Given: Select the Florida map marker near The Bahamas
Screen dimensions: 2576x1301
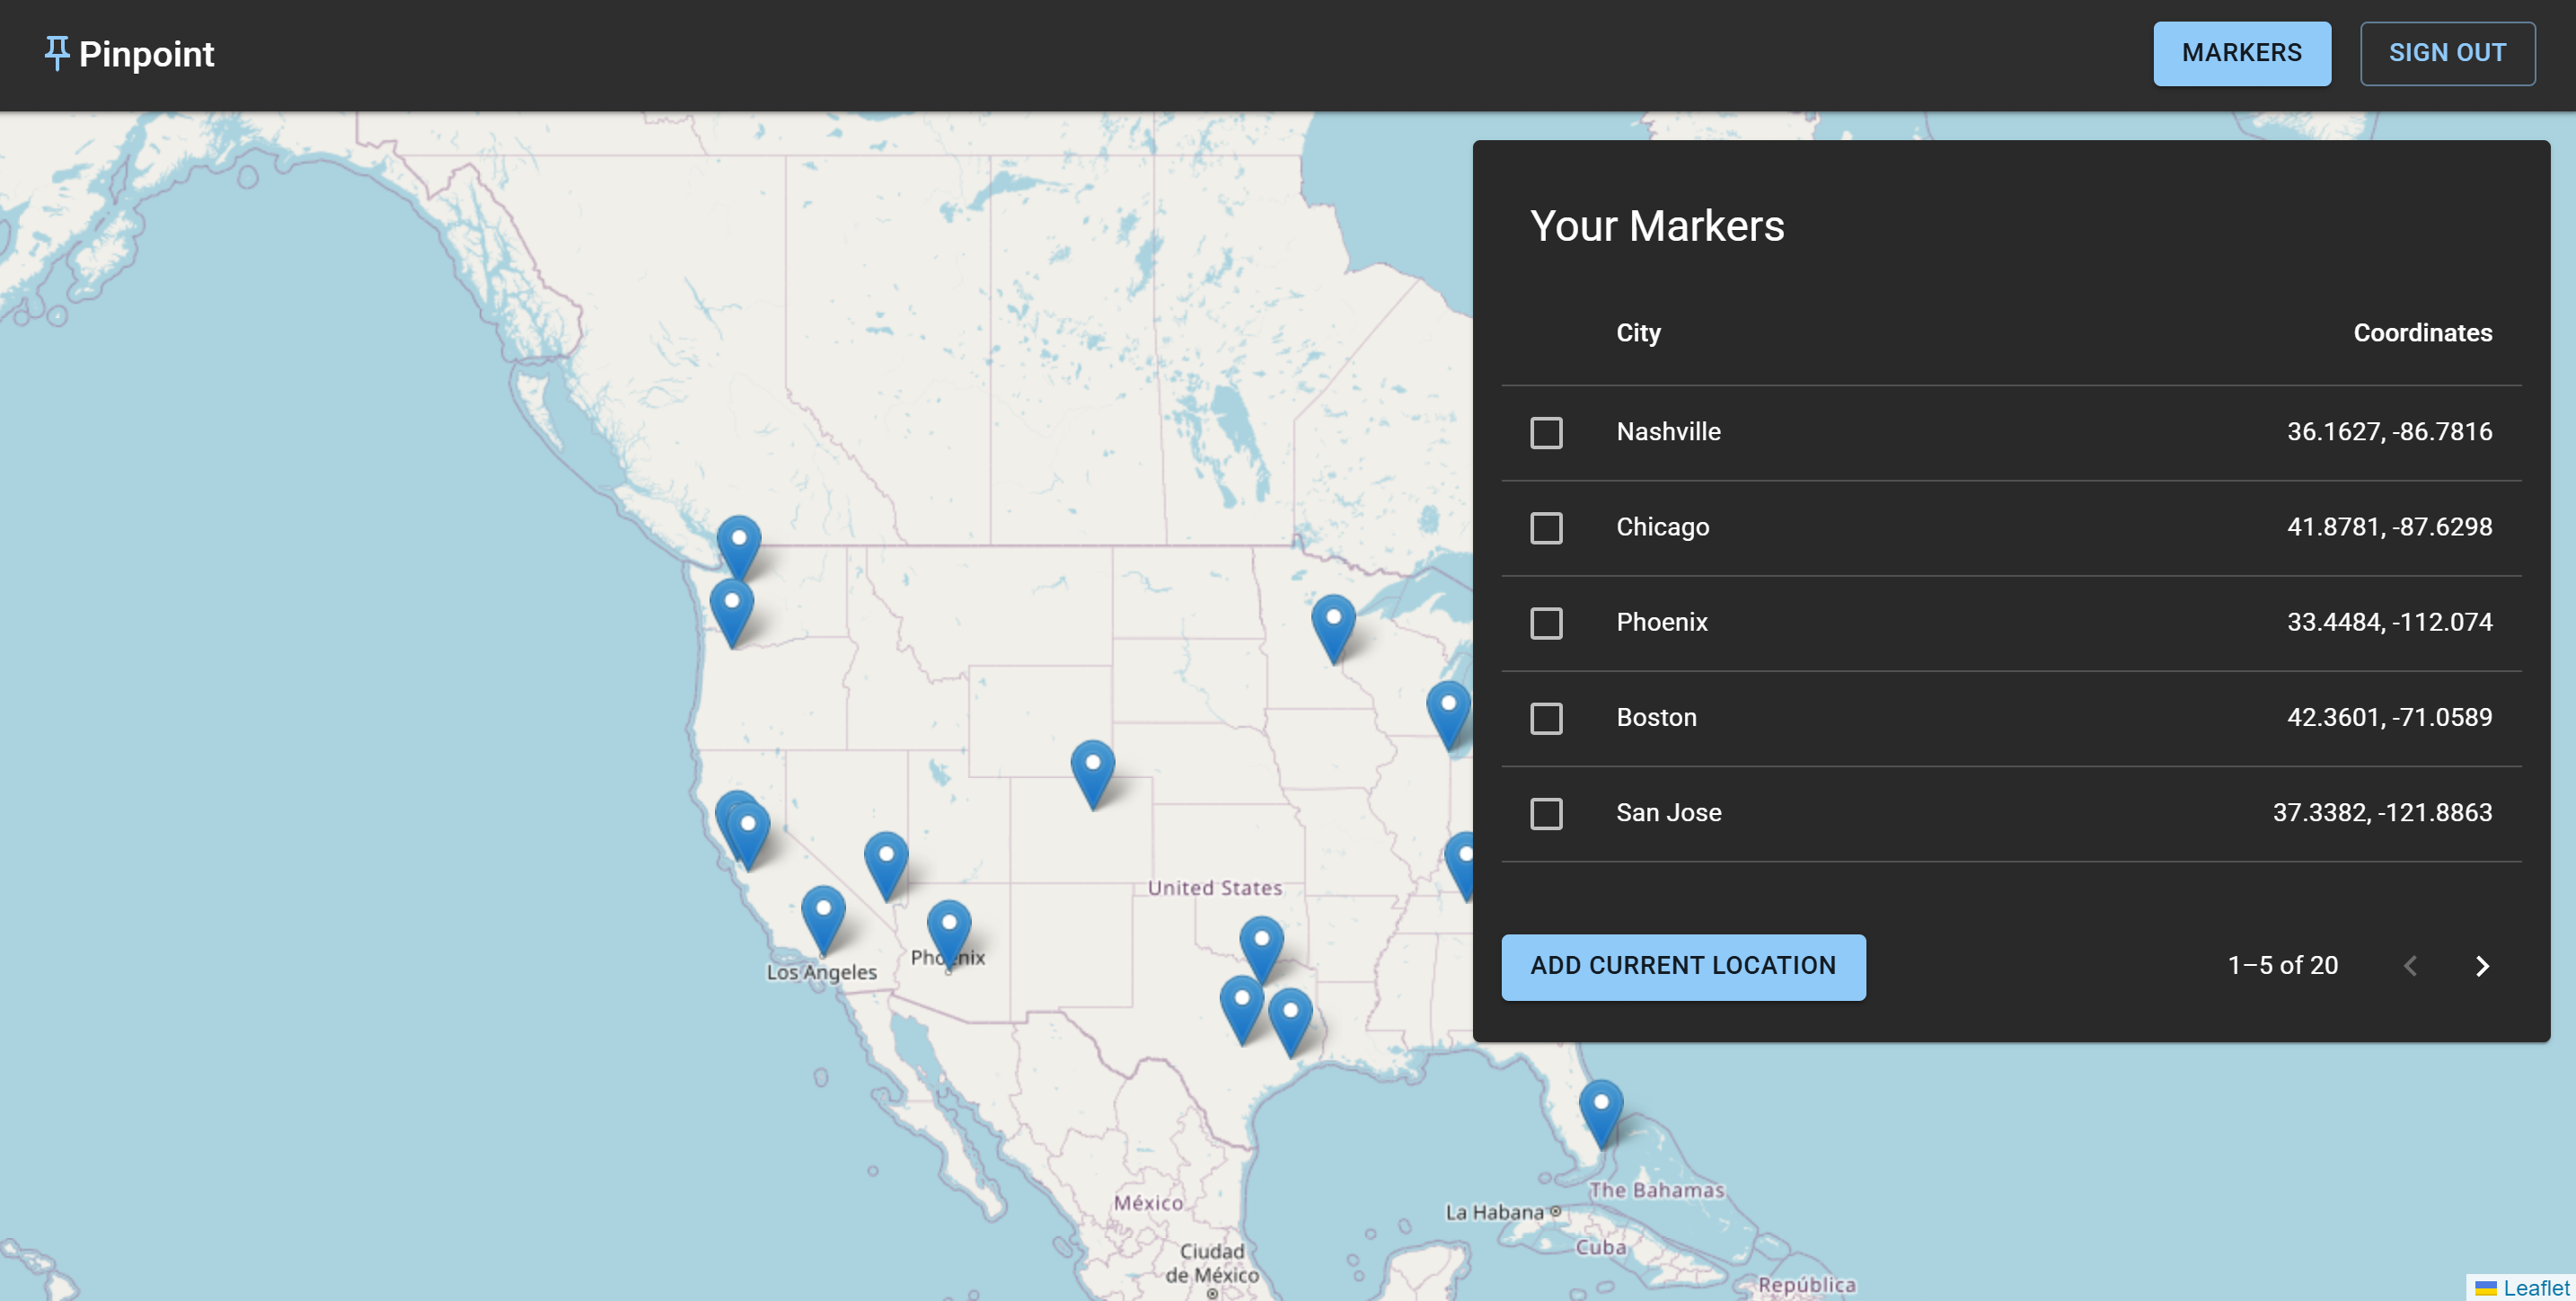Looking at the screenshot, I should click(1601, 1113).
